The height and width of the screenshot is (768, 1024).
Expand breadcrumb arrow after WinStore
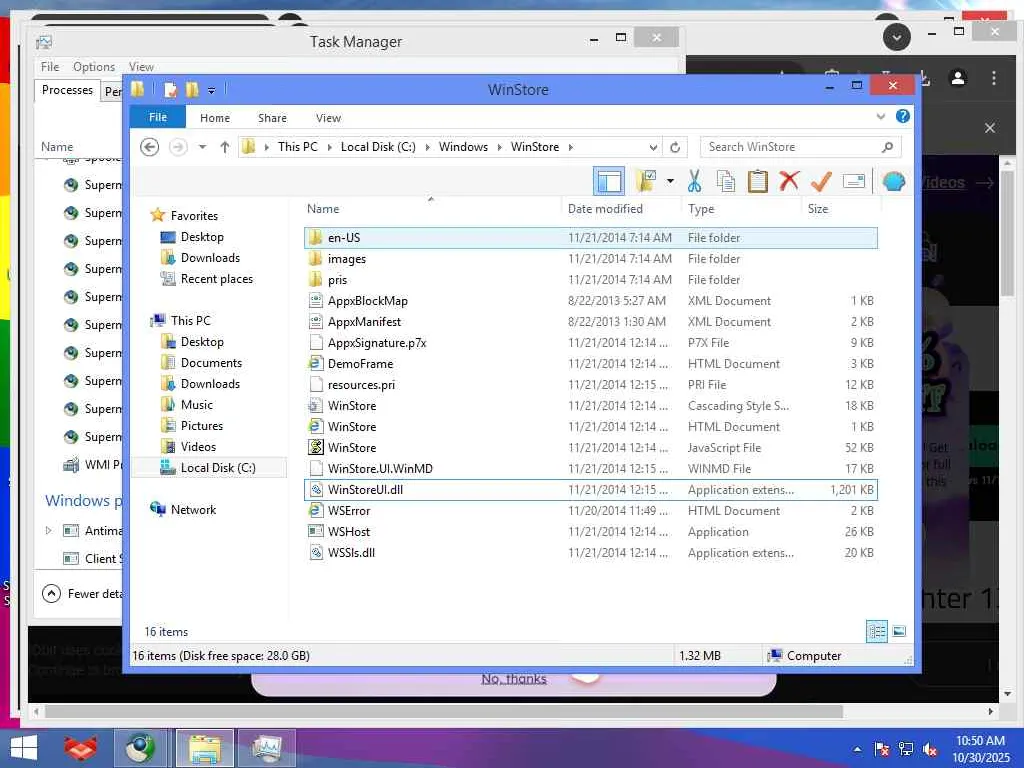point(570,147)
